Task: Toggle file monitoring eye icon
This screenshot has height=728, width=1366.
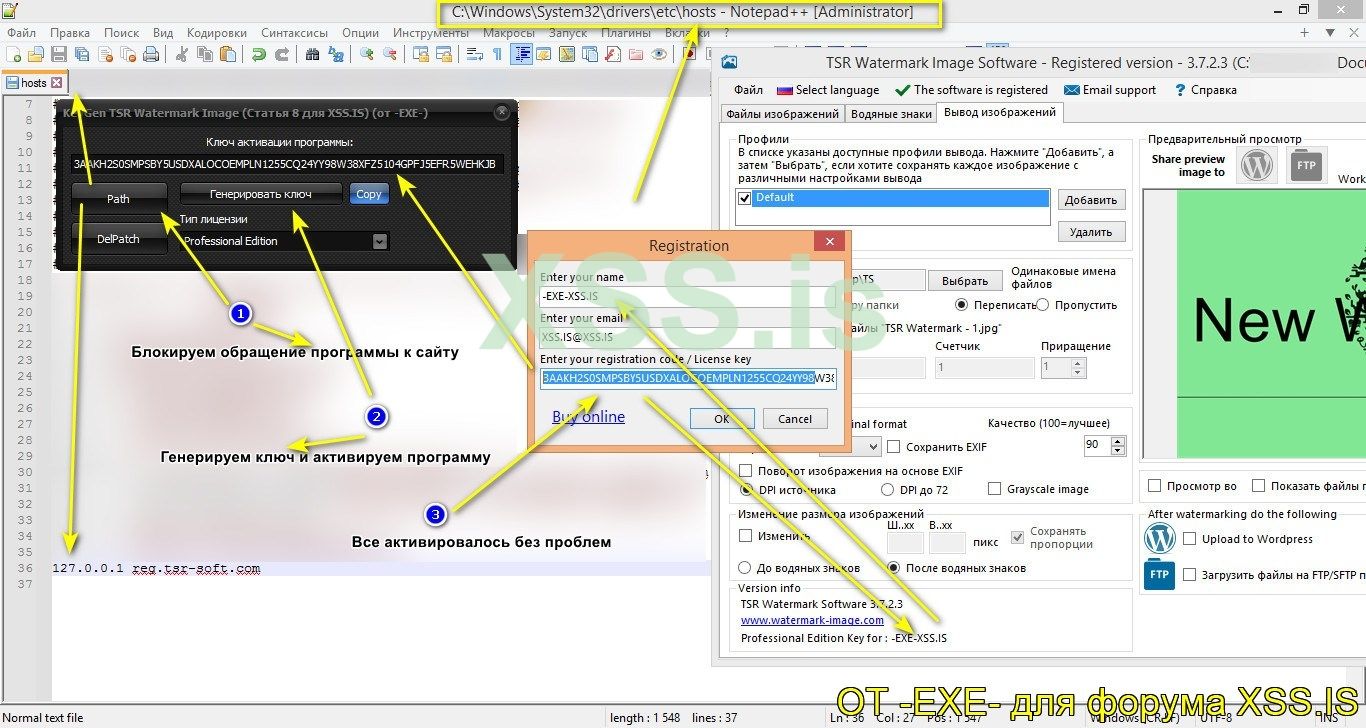Action: 659,54
